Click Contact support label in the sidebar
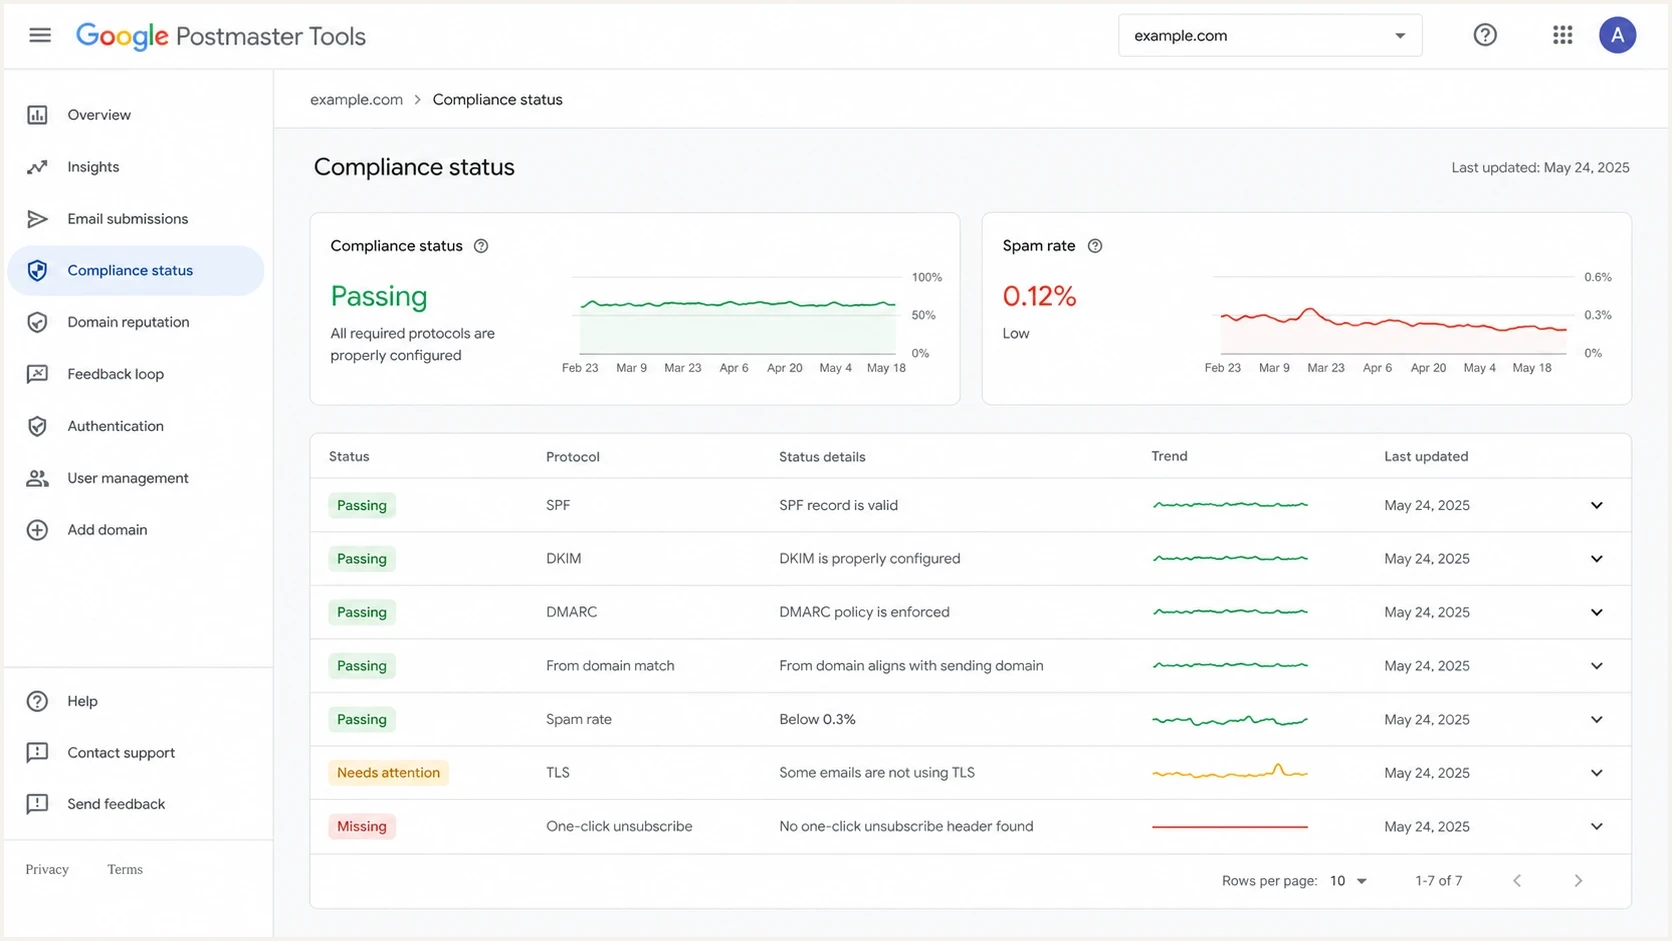 (x=121, y=753)
